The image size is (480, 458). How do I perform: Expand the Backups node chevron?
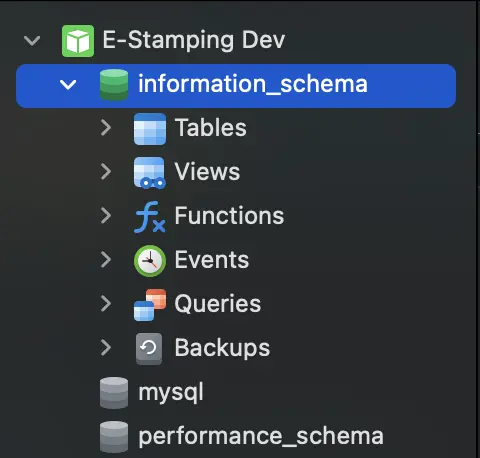106,348
